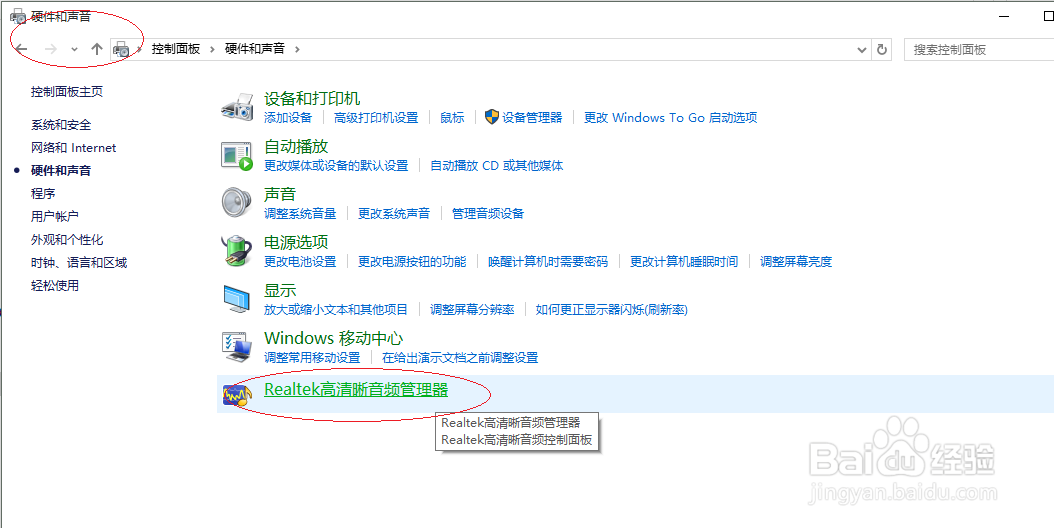The height and width of the screenshot is (528, 1054).
Task: Click 调整屏幕亮度 link
Action: coord(796,262)
